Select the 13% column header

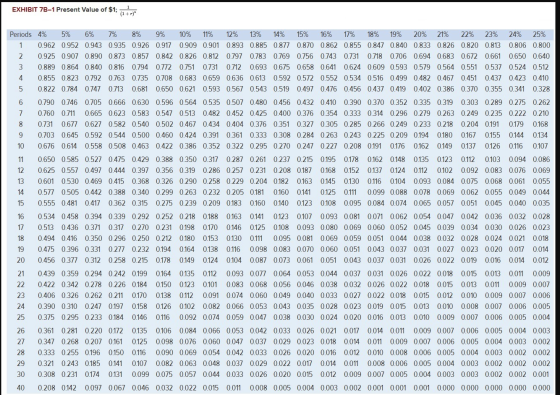[x=256, y=35]
